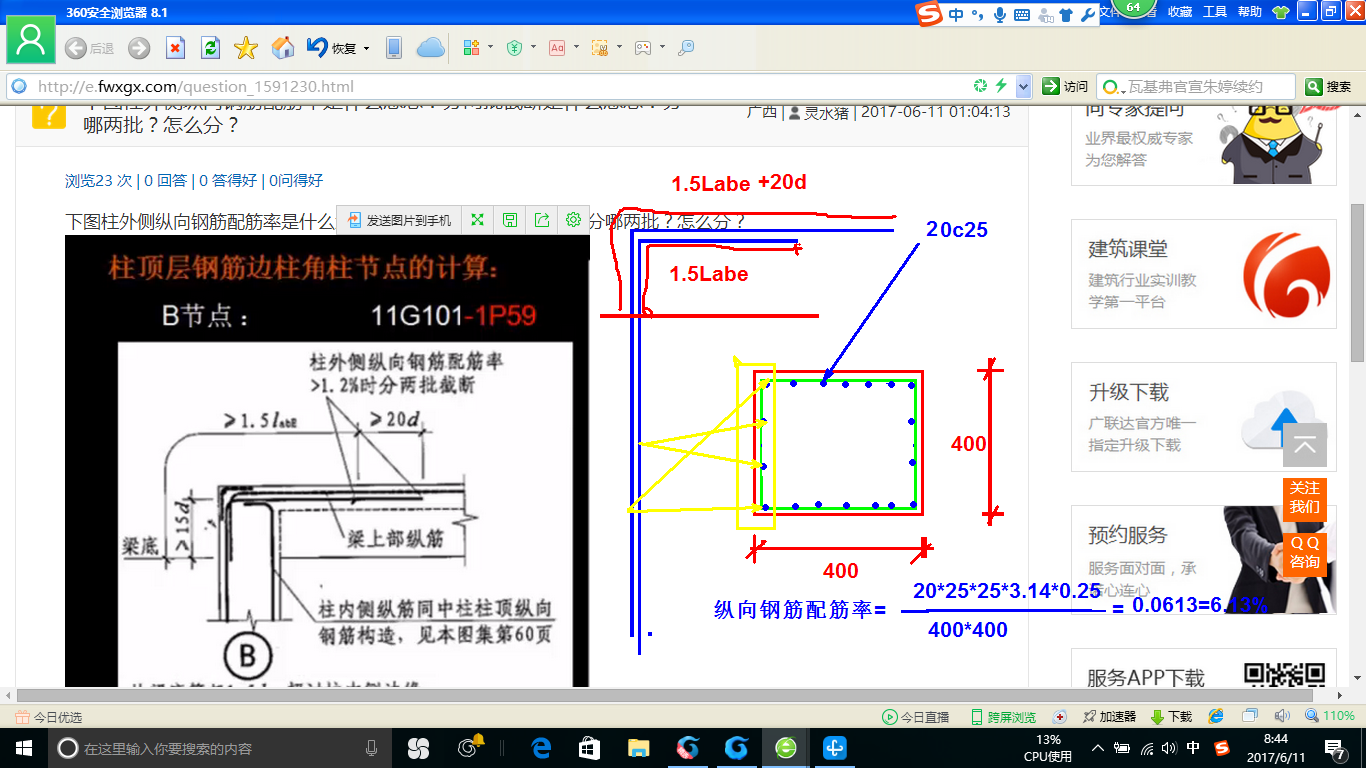Click the green user avatar icon
This screenshot has width=1366, height=768.
tap(31, 41)
